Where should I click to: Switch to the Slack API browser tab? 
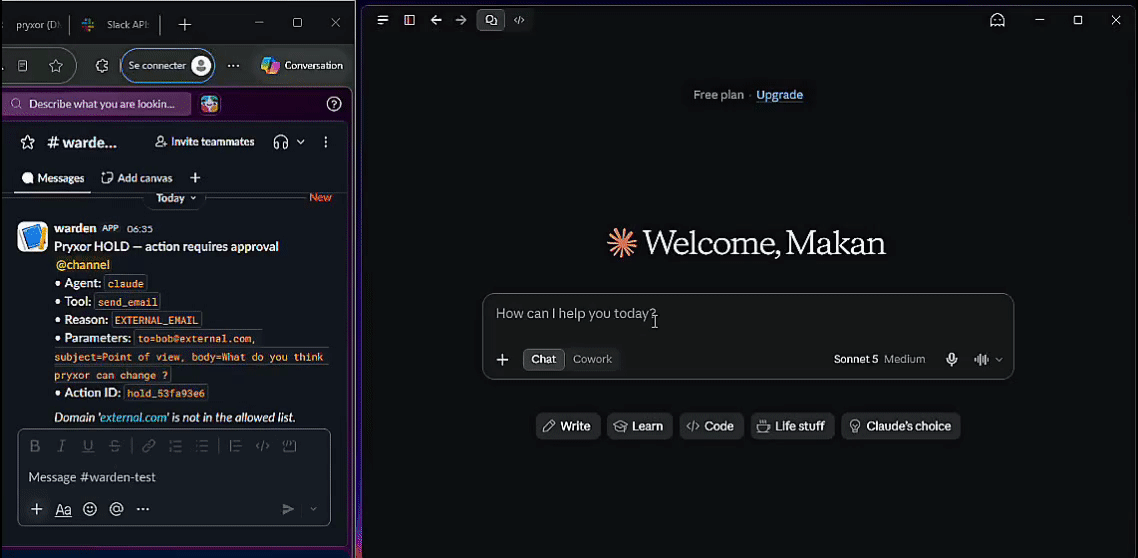(x=118, y=24)
